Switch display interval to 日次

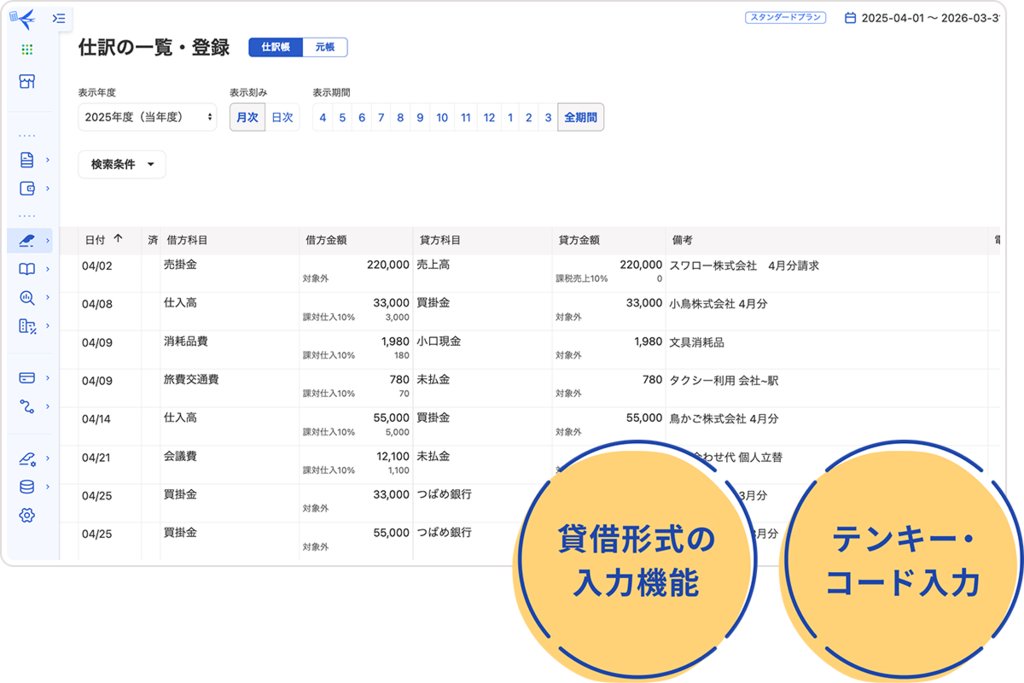tap(282, 117)
